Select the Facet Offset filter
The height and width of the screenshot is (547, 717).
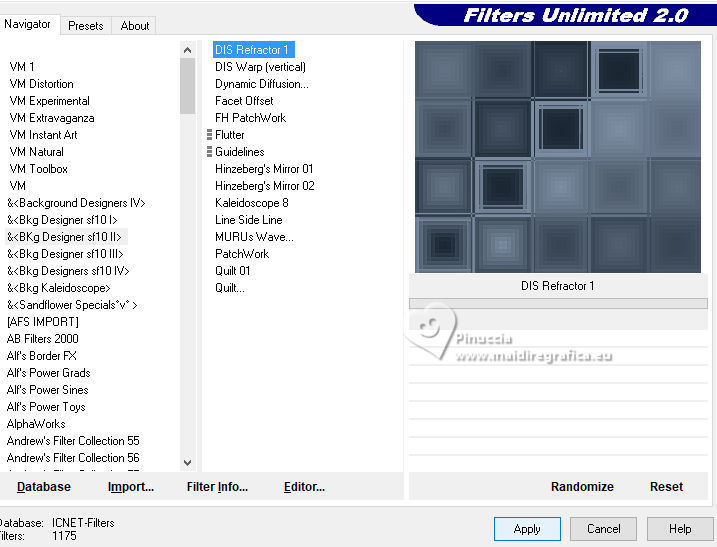click(244, 101)
